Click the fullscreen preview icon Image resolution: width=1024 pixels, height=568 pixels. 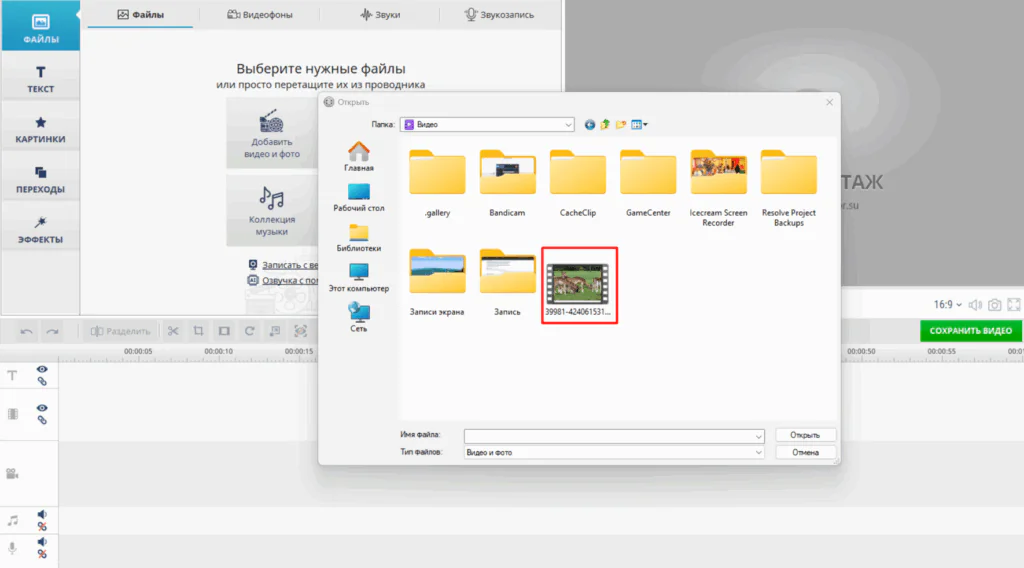(x=1014, y=304)
